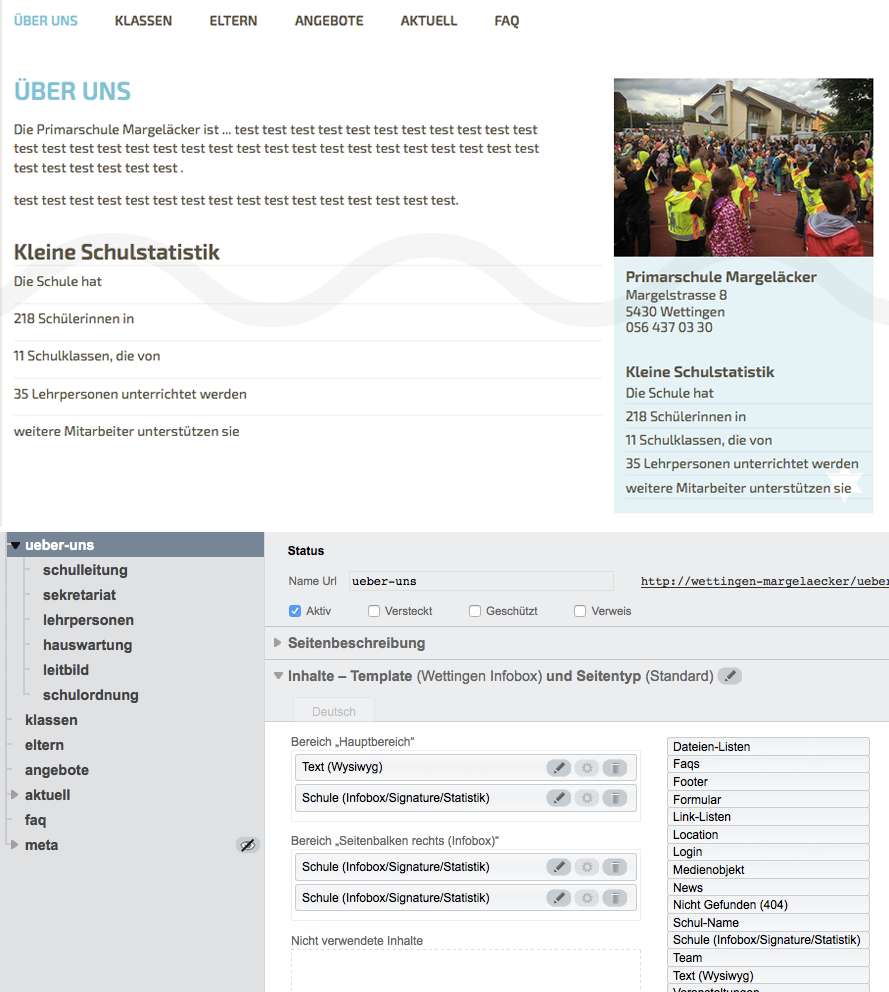Select leitbild in page tree
The width and height of the screenshot is (889, 992).
point(66,670)
